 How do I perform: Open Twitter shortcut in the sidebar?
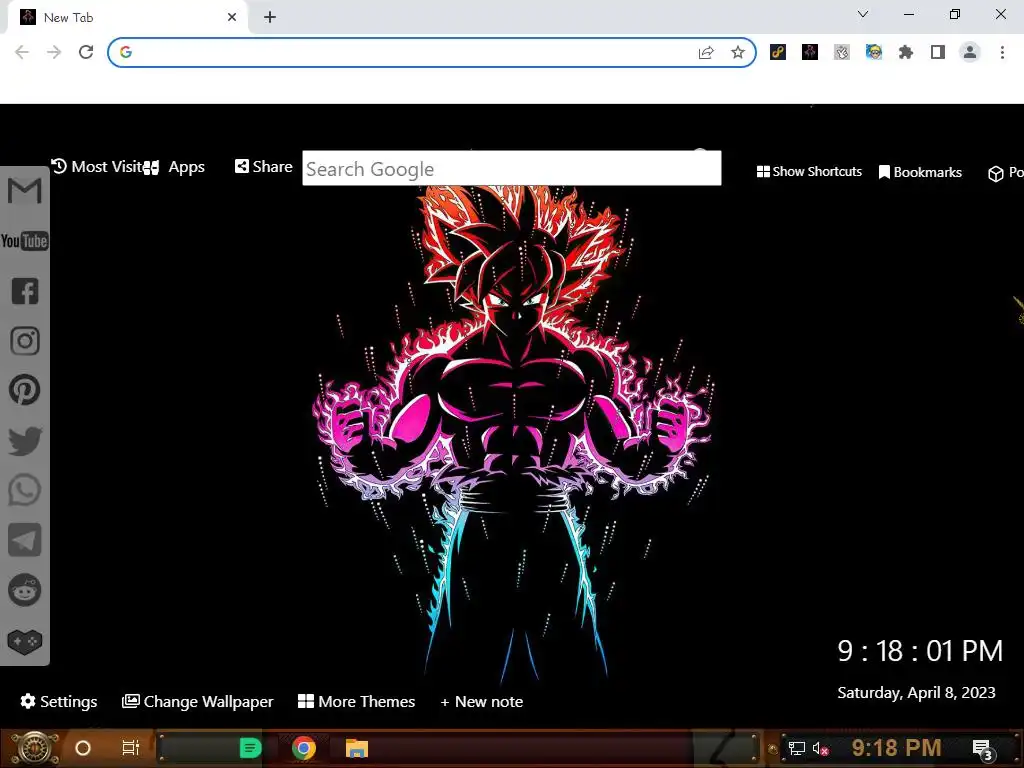click(25, 441)
